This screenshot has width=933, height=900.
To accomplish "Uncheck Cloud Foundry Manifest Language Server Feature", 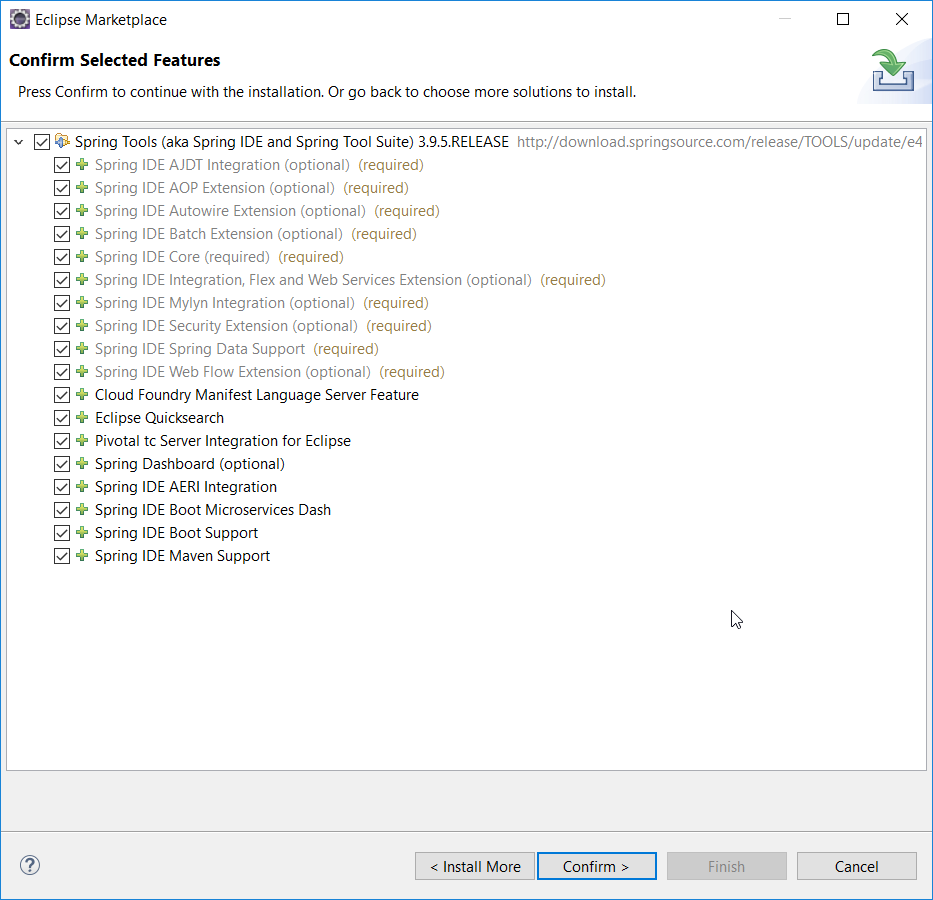I will pos(62,395).
